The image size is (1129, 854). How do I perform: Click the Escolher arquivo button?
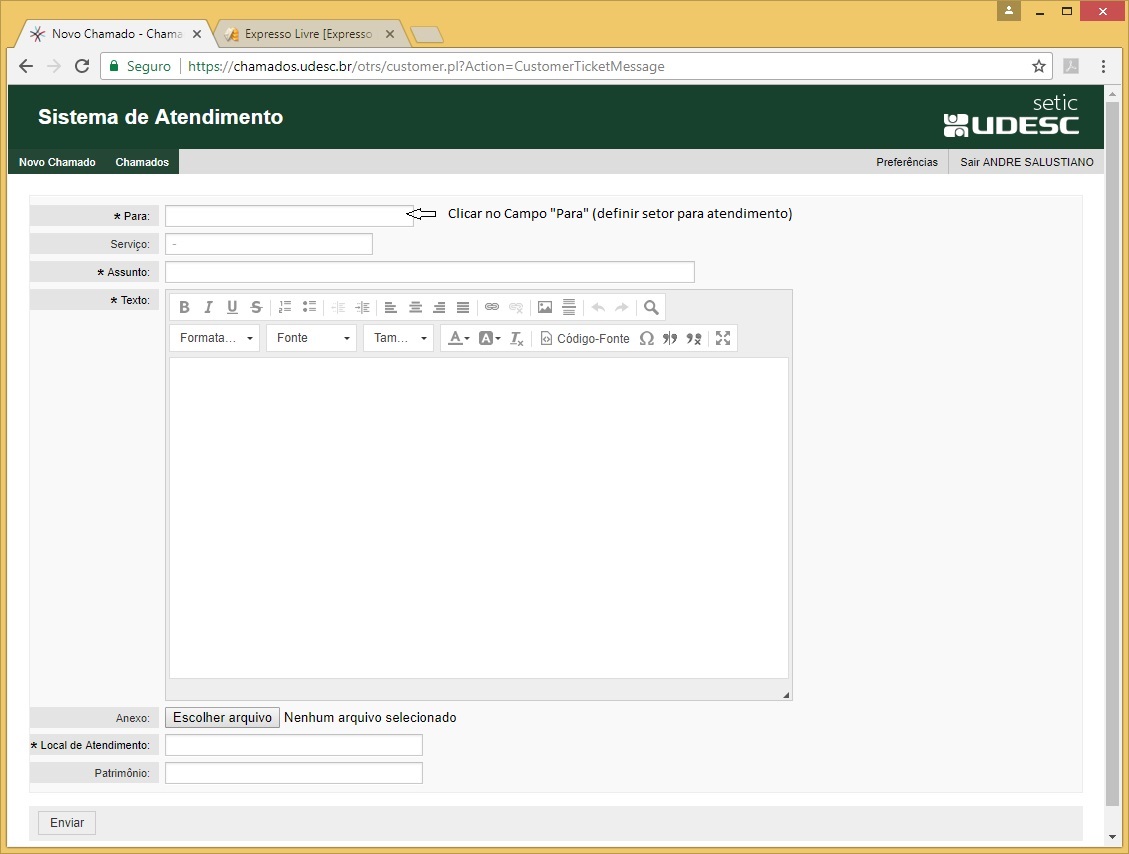[223, 718]
